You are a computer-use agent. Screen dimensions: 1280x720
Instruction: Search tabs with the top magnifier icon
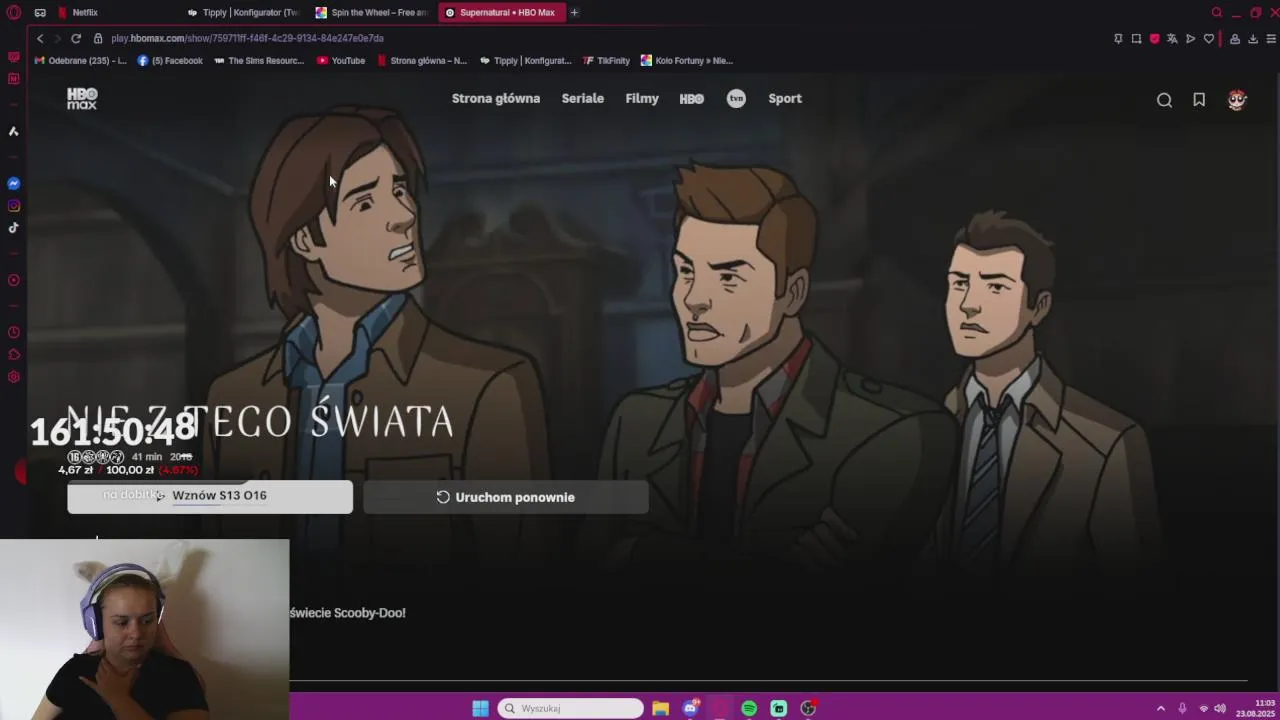1216,12
